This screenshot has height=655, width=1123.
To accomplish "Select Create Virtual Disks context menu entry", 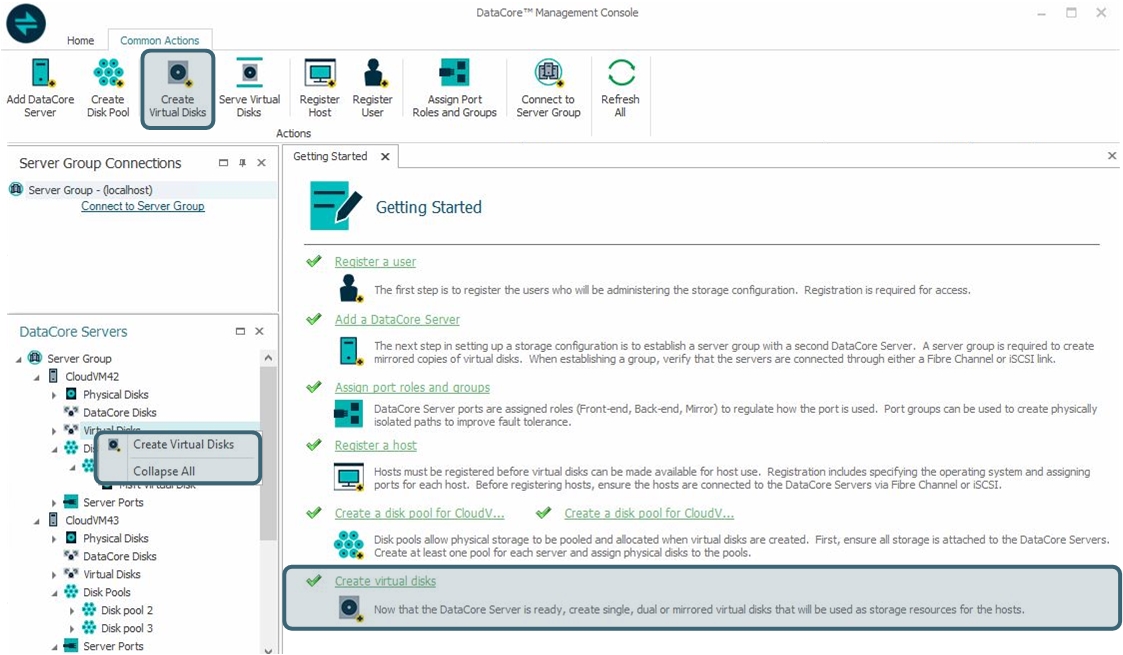I will point(183,444).
